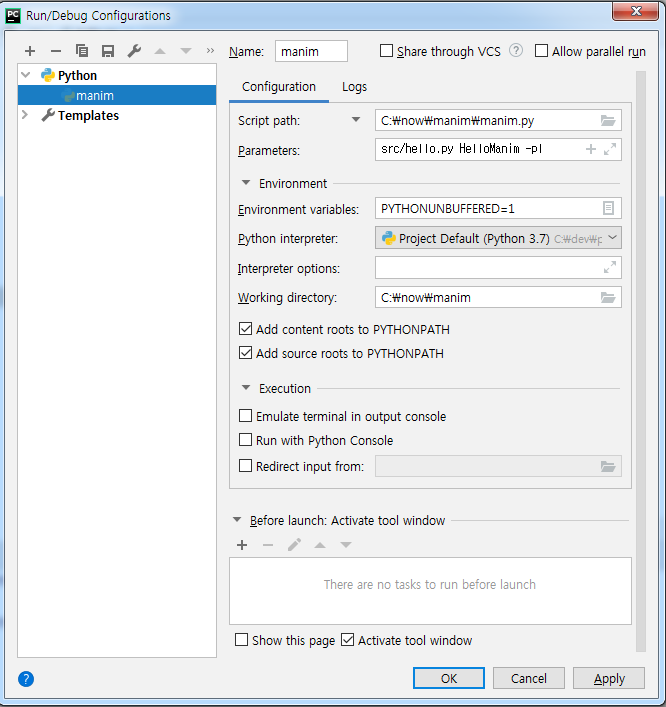Open the Script path type dropdown arrow
Screen dimensions: 666x707
356,120
